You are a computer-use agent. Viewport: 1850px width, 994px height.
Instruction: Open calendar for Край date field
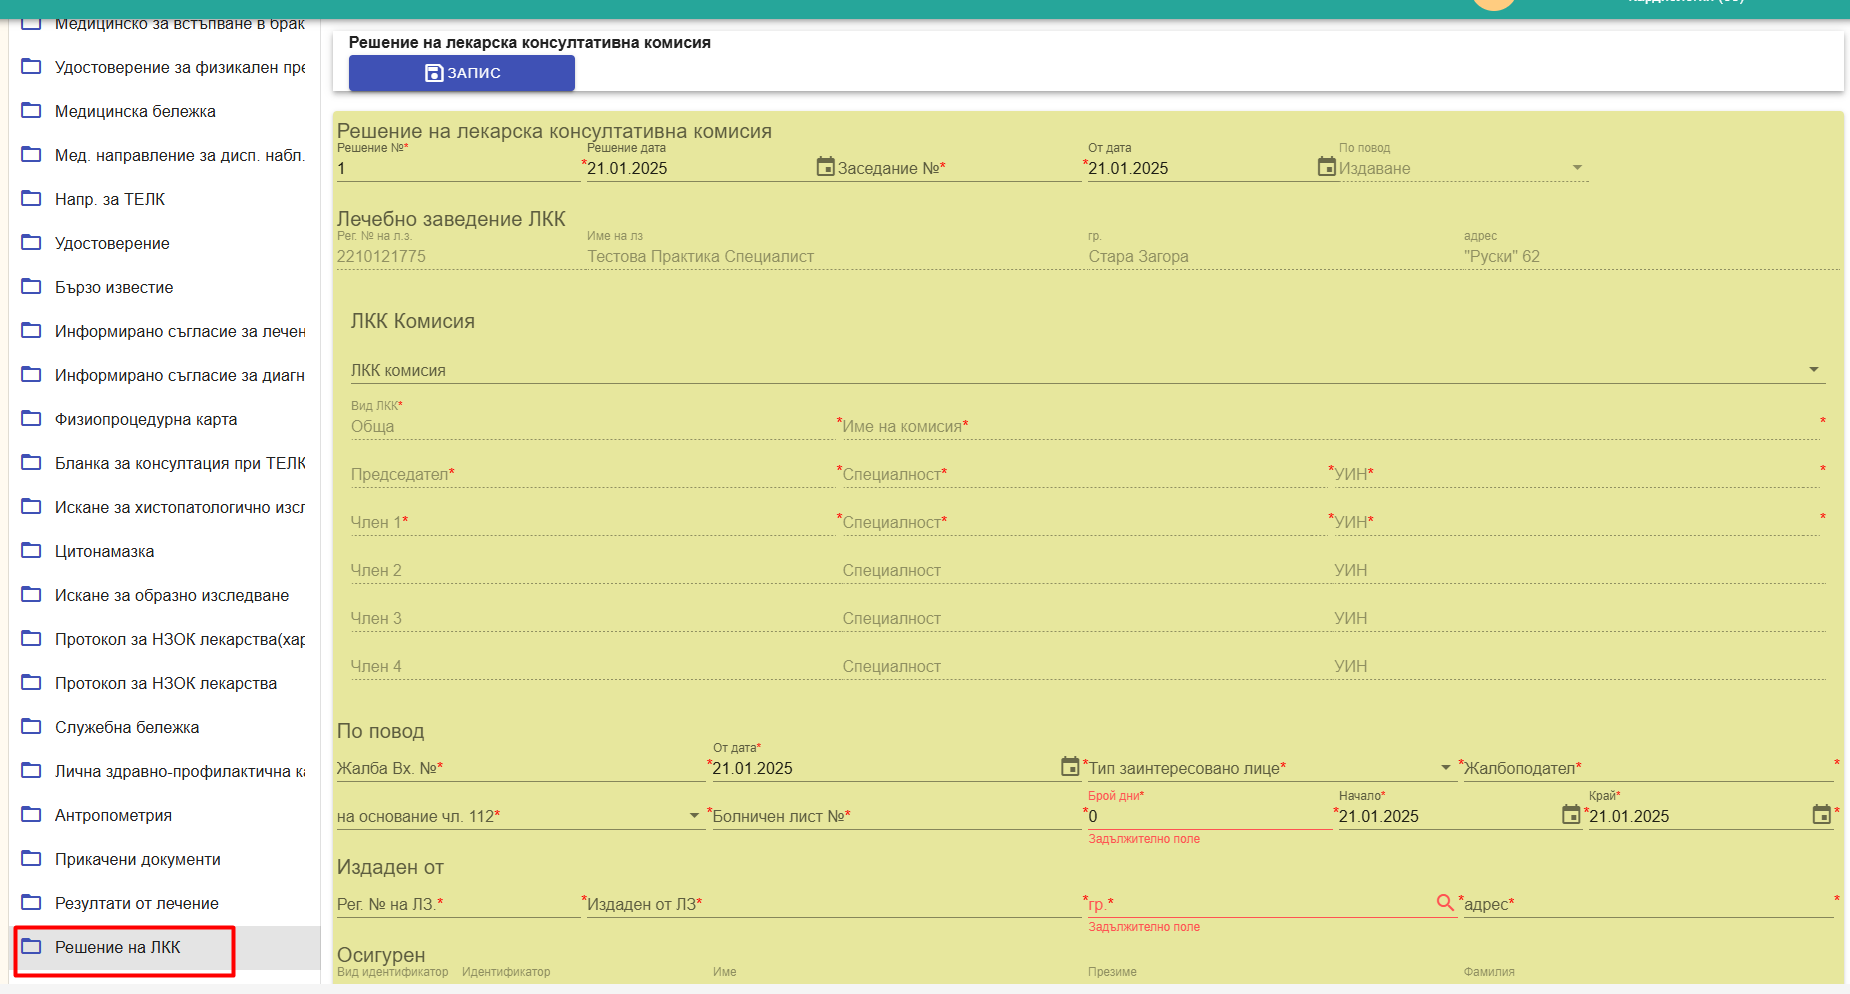1822,814
